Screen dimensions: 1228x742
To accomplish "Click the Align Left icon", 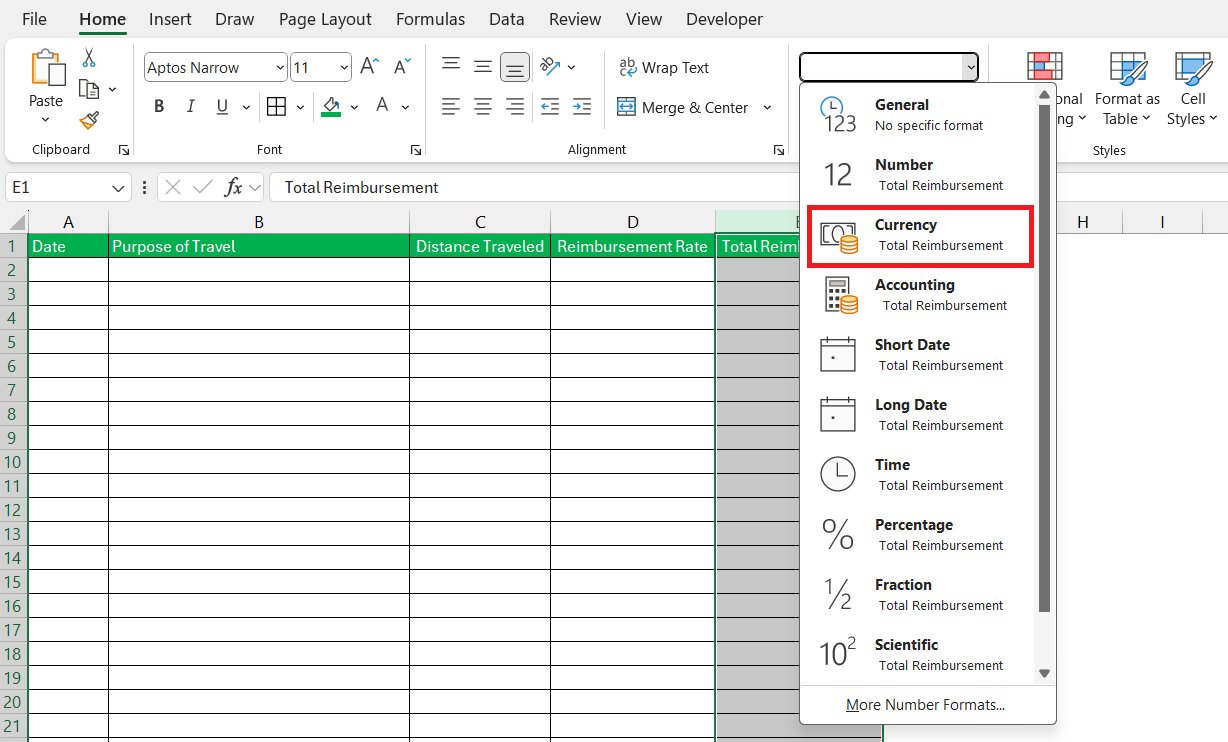I will point(451,106).
